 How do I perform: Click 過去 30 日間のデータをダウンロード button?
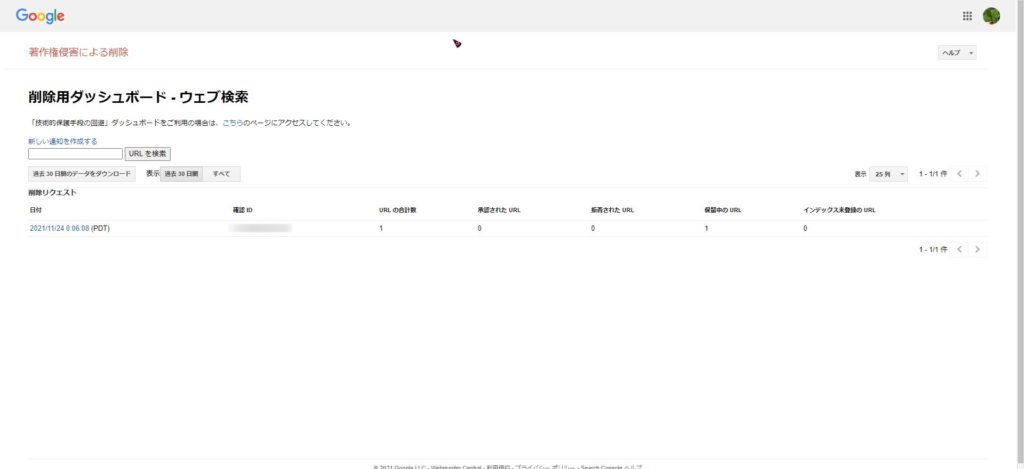click(x=82, y=174)
